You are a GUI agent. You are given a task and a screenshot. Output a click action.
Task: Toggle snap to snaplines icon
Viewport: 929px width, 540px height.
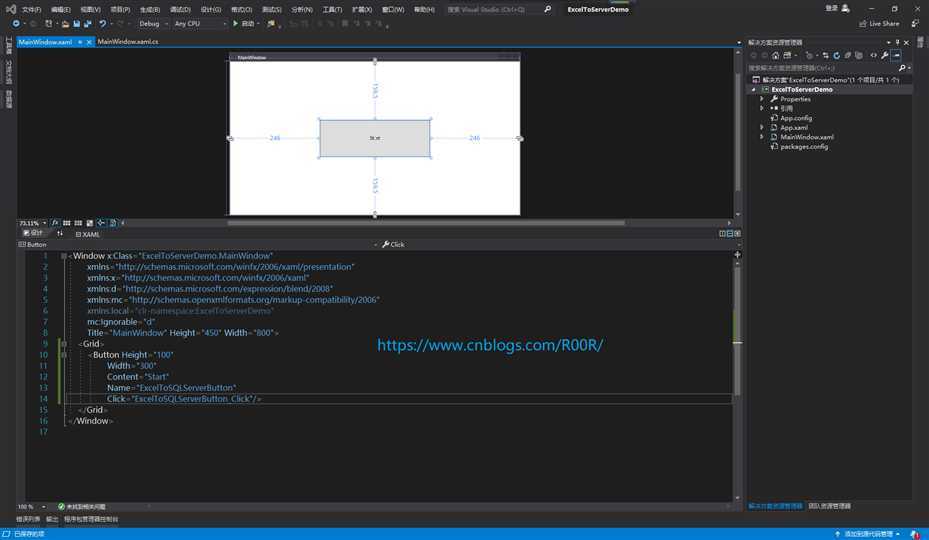101,223
